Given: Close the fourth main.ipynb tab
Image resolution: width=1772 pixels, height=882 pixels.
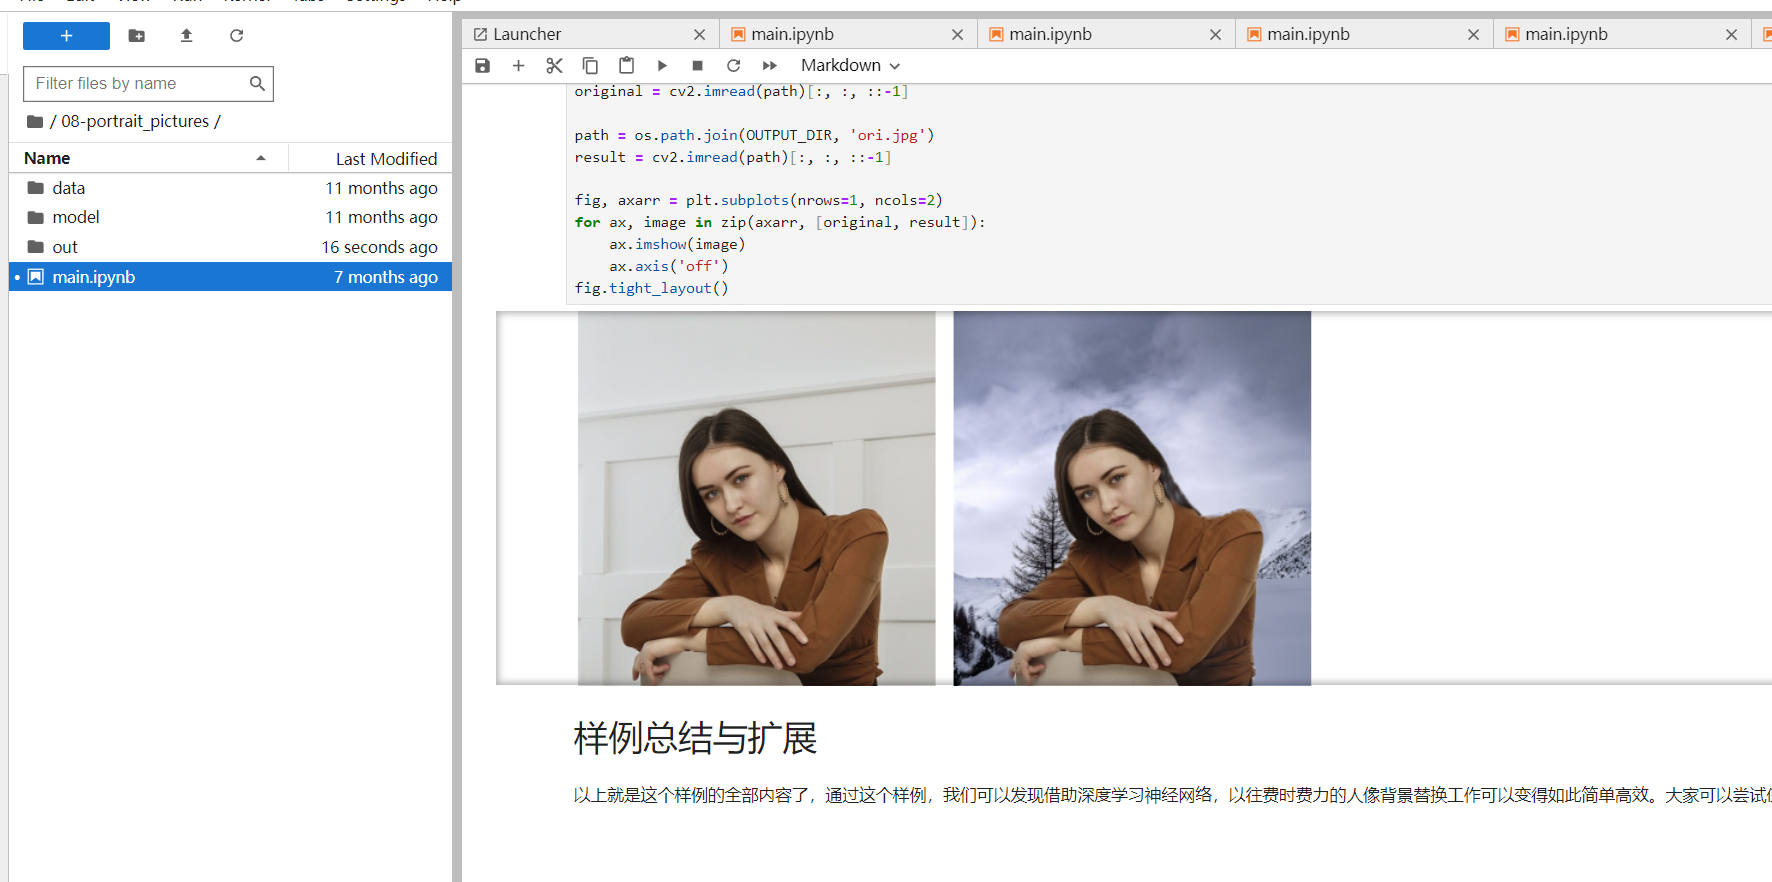Looking at the screenshot, I should [1731, 35].
